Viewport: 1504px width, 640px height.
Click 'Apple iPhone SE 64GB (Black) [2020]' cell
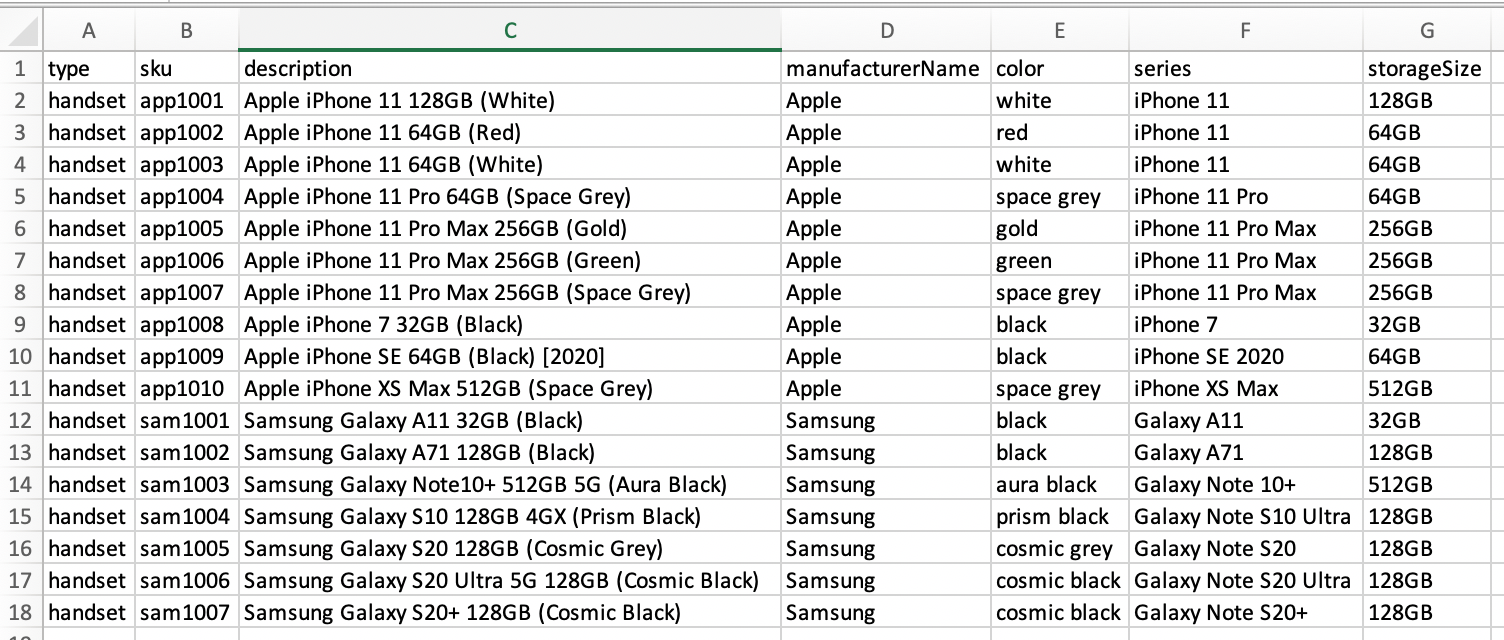tap(510, 356)
